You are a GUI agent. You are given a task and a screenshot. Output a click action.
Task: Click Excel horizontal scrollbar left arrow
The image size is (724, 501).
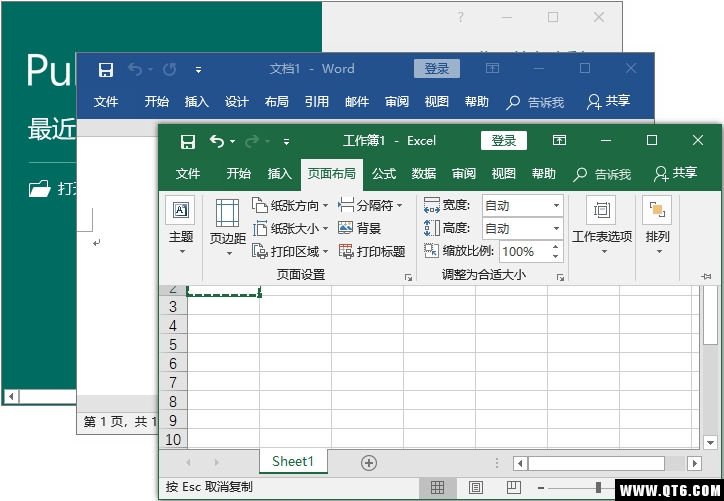click(x=520, y=463)
